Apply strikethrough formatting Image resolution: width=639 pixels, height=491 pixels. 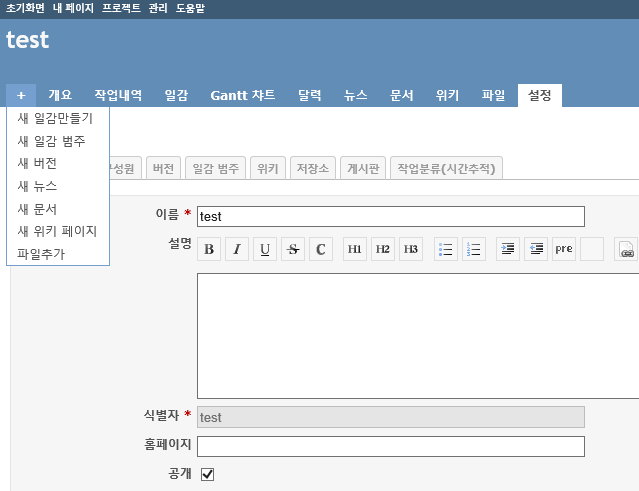(x=293, y=249)
